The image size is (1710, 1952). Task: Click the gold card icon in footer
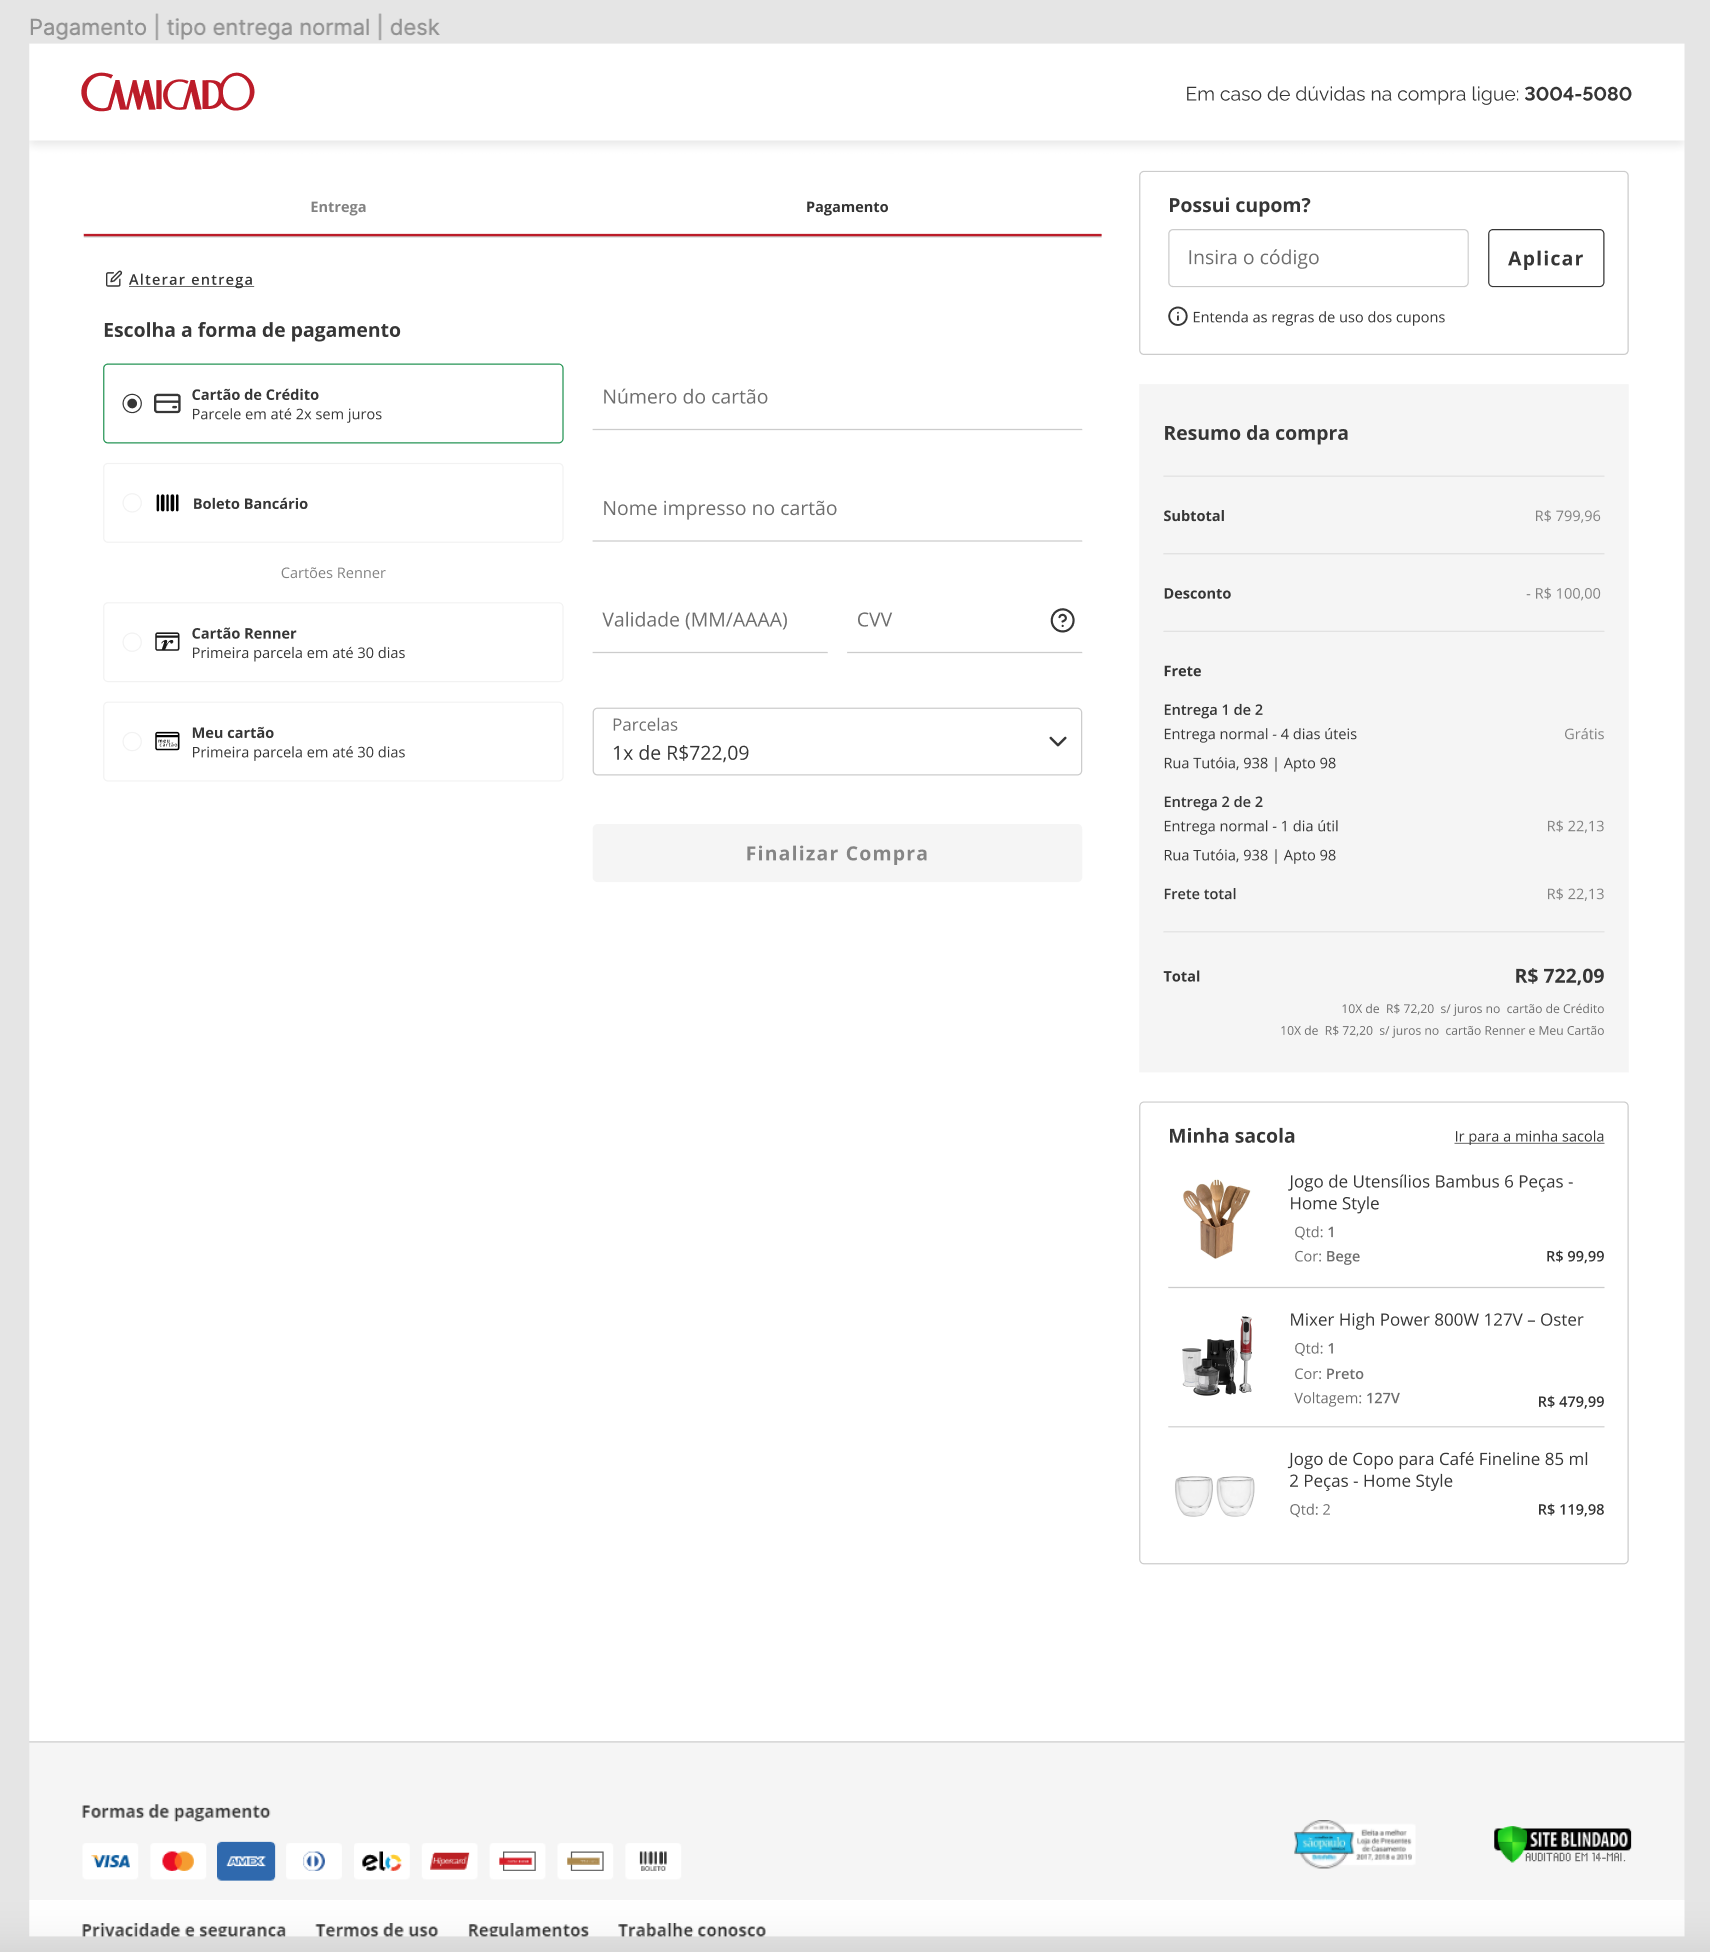[586, 1861]
